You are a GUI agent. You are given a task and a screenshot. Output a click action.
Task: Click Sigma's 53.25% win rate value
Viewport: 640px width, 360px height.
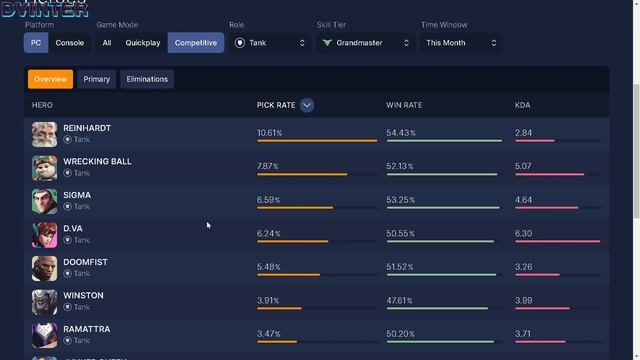click(x=401, y=200)
